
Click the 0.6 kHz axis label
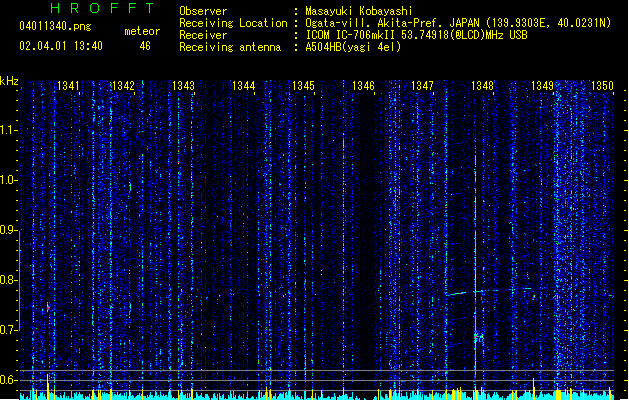point(8,380)
